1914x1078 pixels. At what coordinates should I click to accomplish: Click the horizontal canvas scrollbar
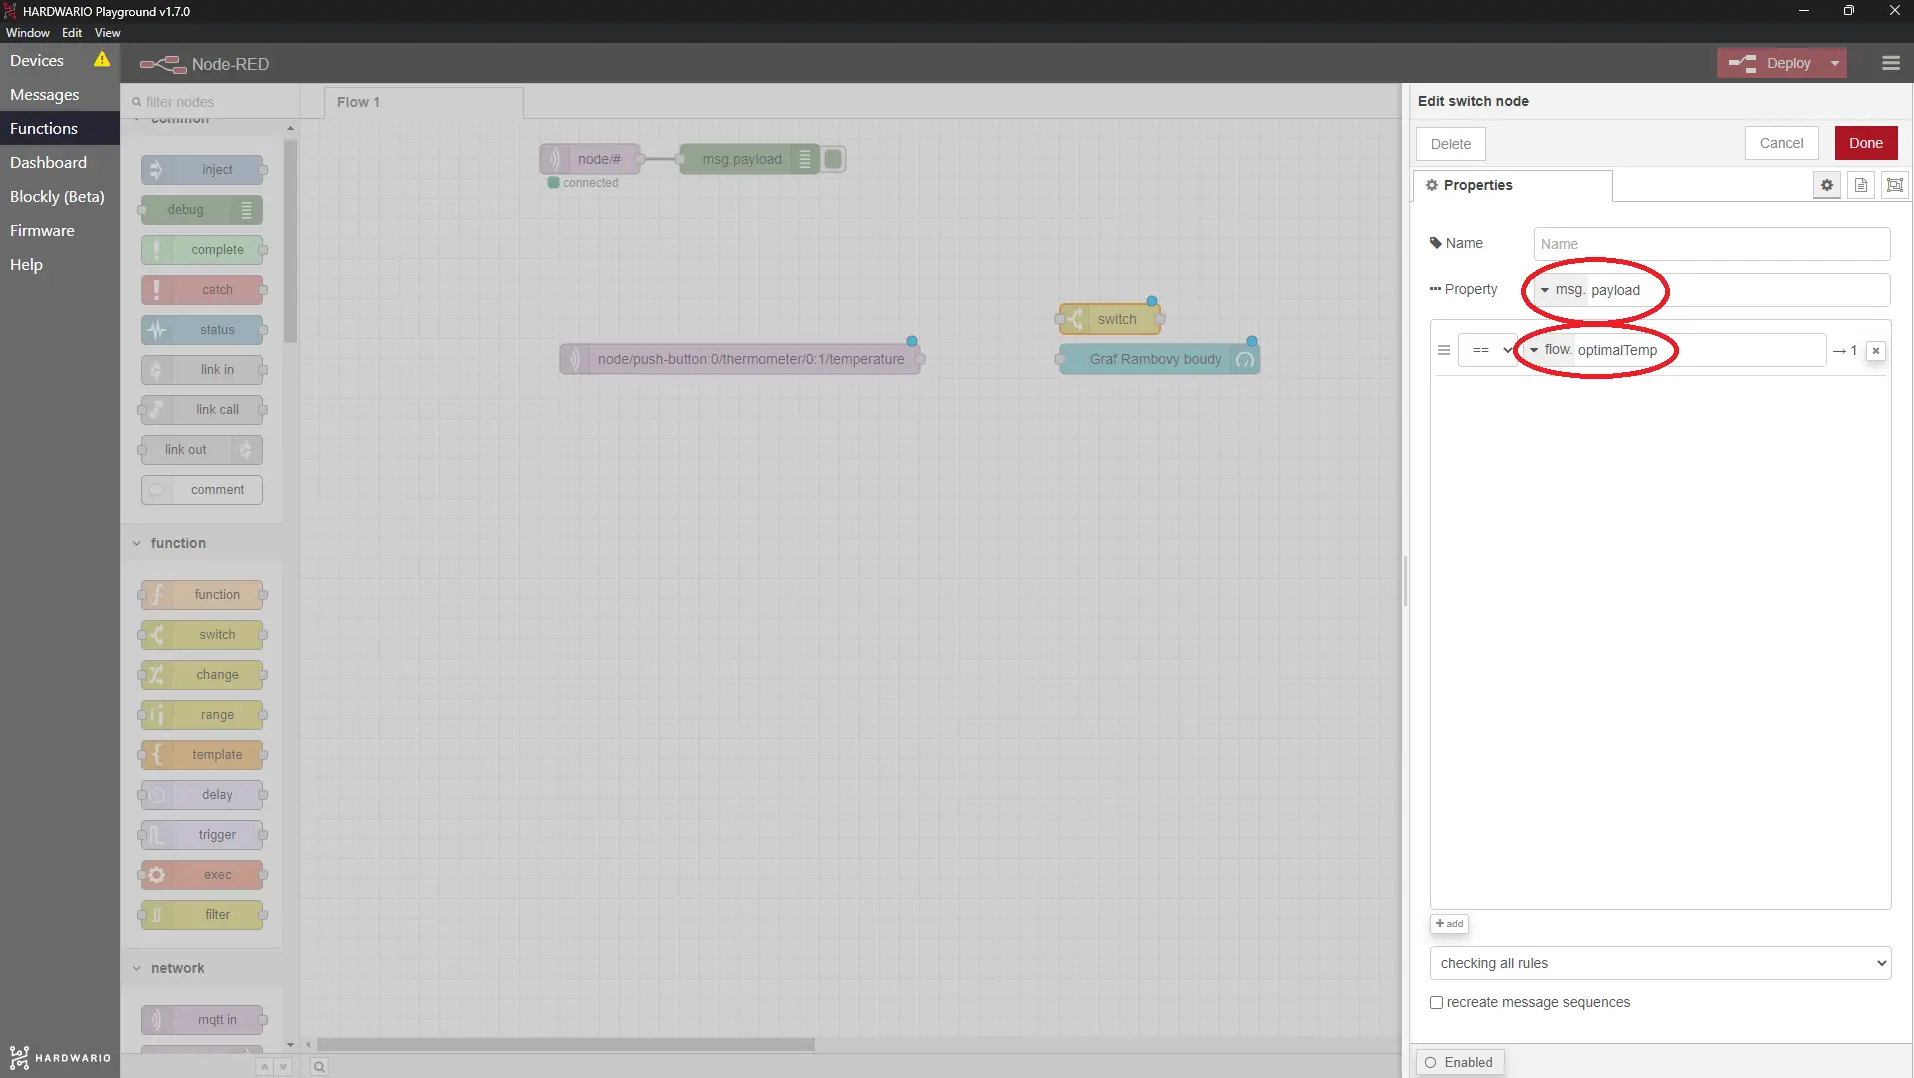[x=566, y=1044]
